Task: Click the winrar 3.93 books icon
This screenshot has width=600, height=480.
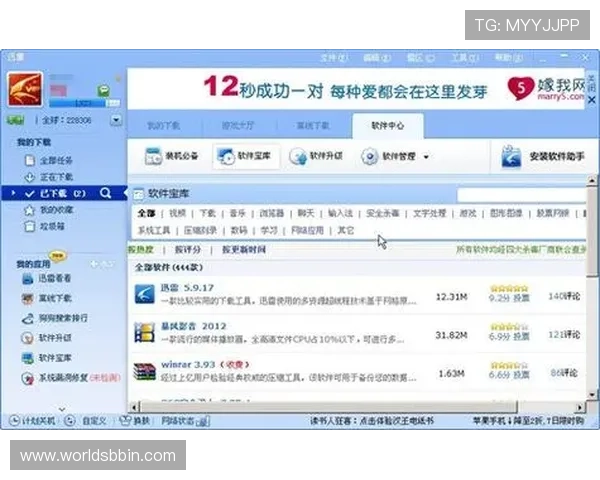Action: 145,371
